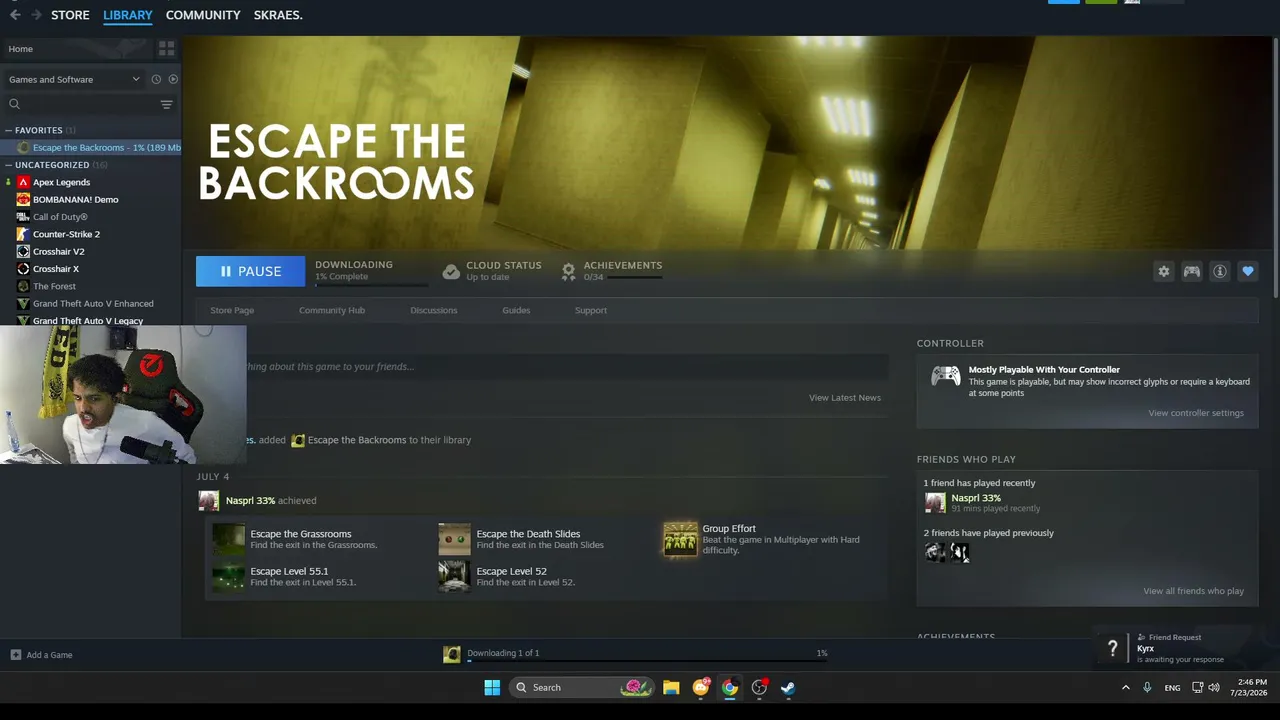This screenshot has width=1280, height=720.
Task: Open controller layout icon
Action: pos(1192,271)
